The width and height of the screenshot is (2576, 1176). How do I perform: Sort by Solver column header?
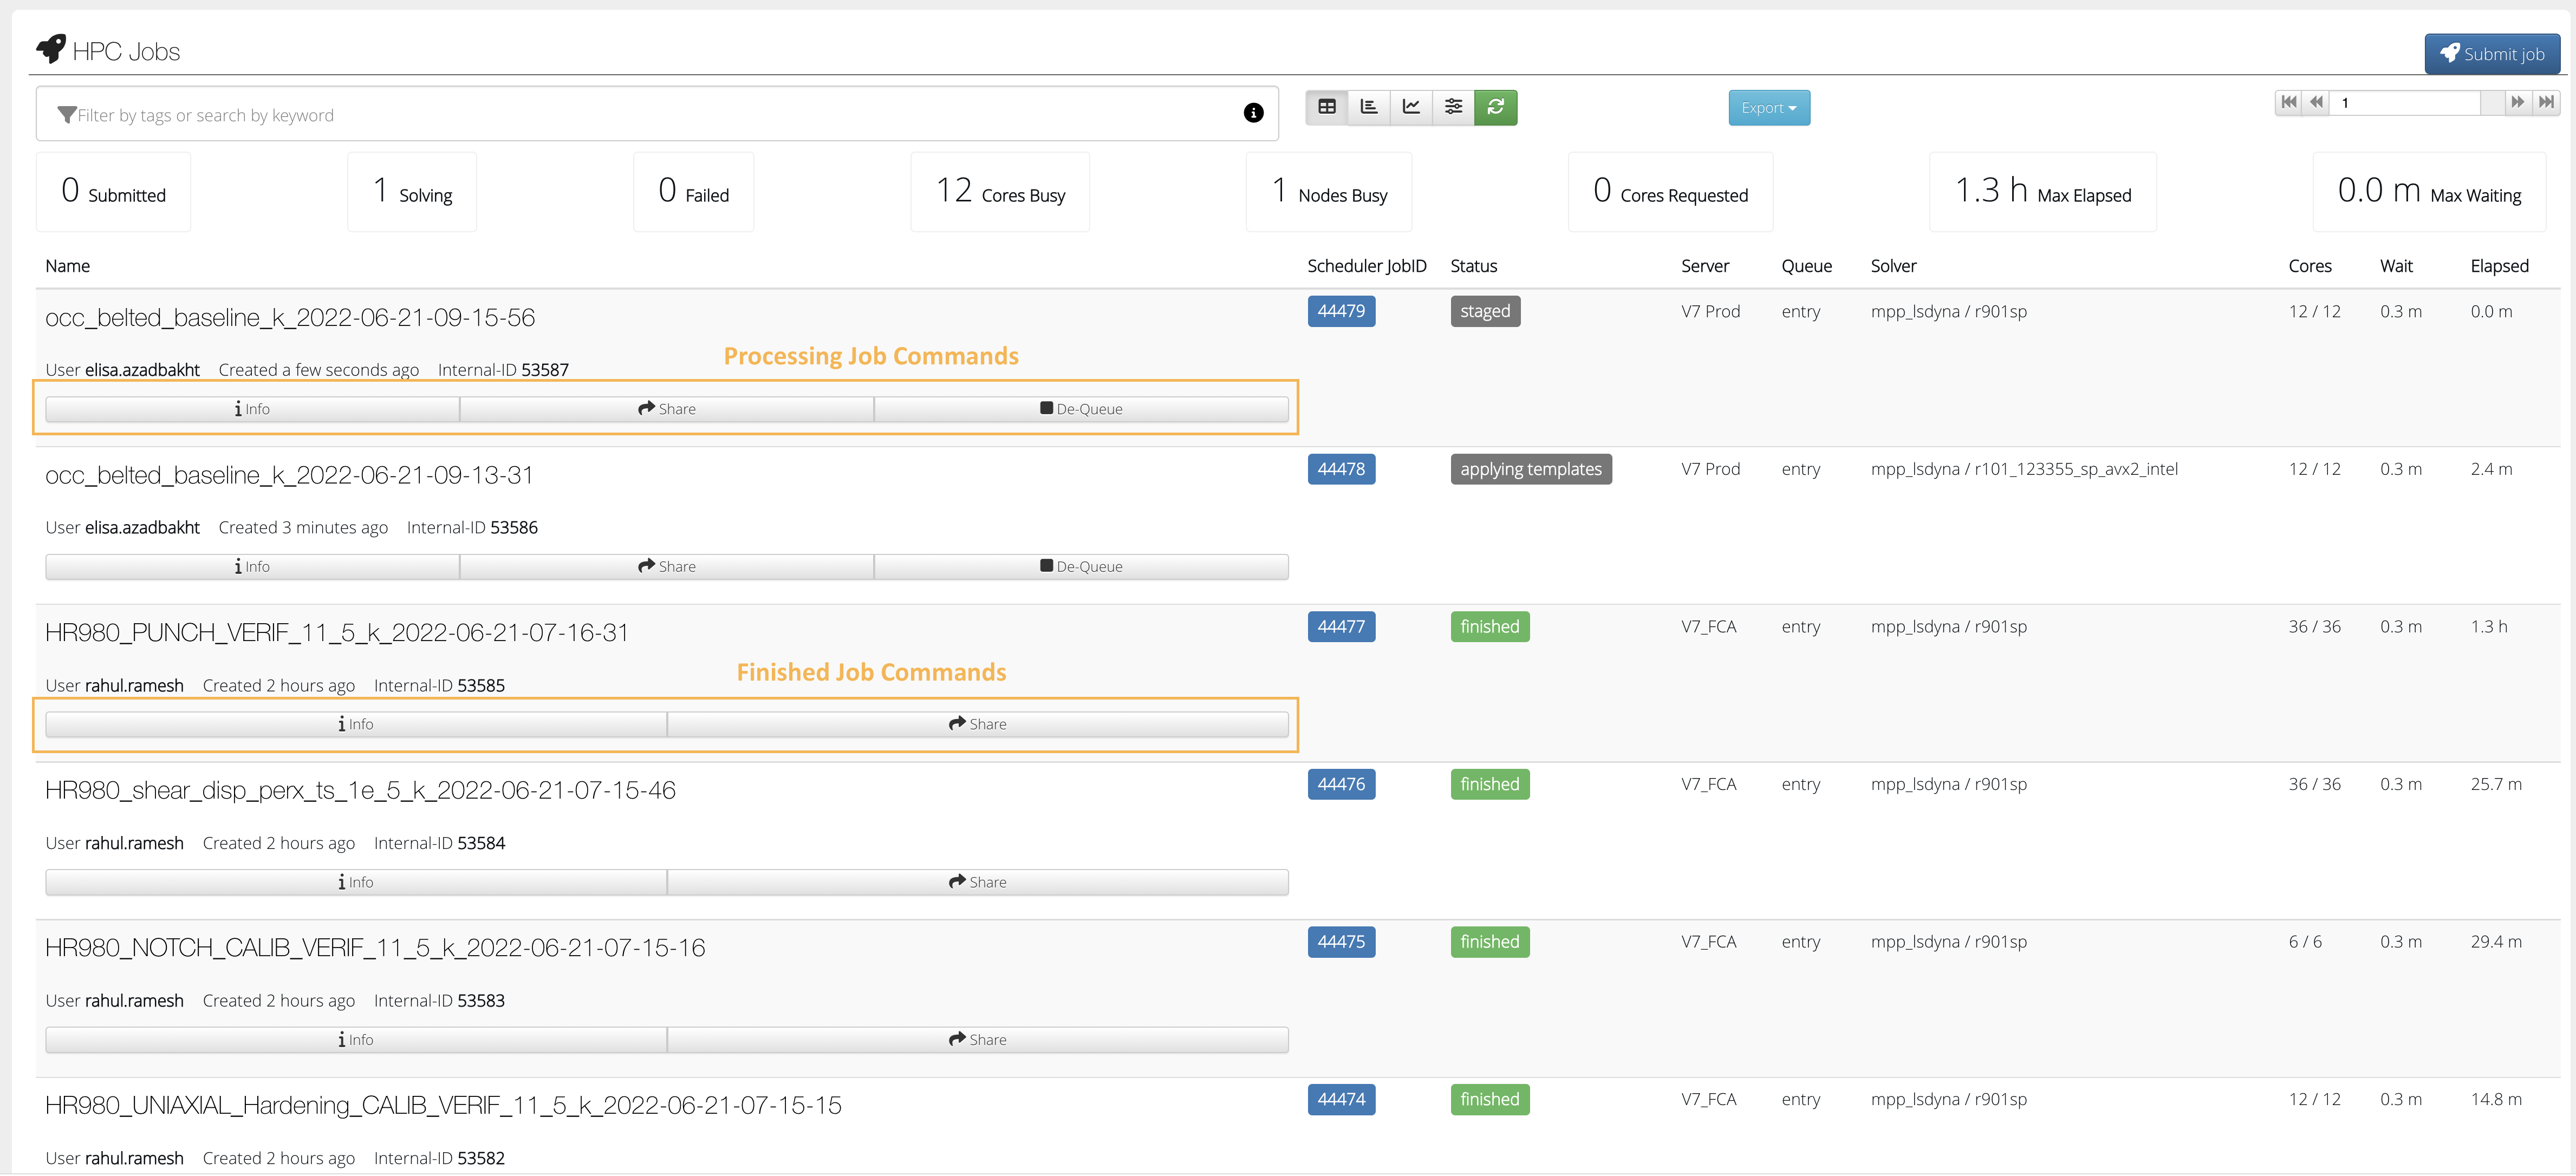(x=1893, y=266)
